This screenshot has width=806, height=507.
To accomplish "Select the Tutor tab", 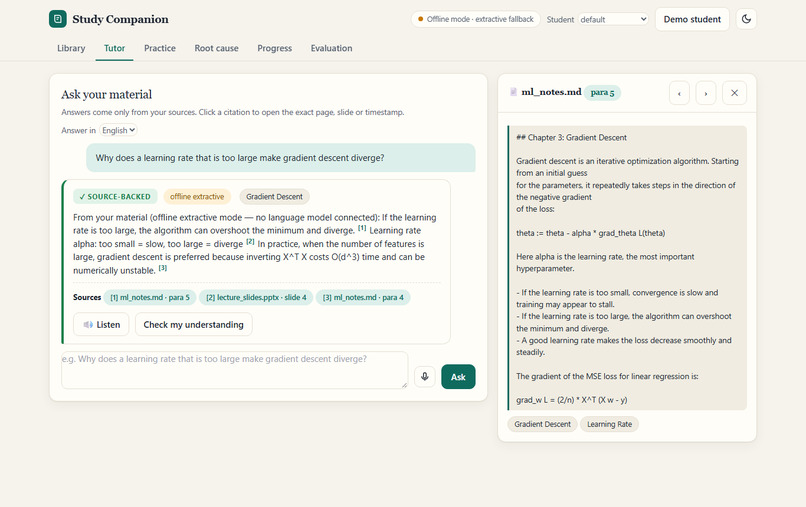I will coord(114,48).
